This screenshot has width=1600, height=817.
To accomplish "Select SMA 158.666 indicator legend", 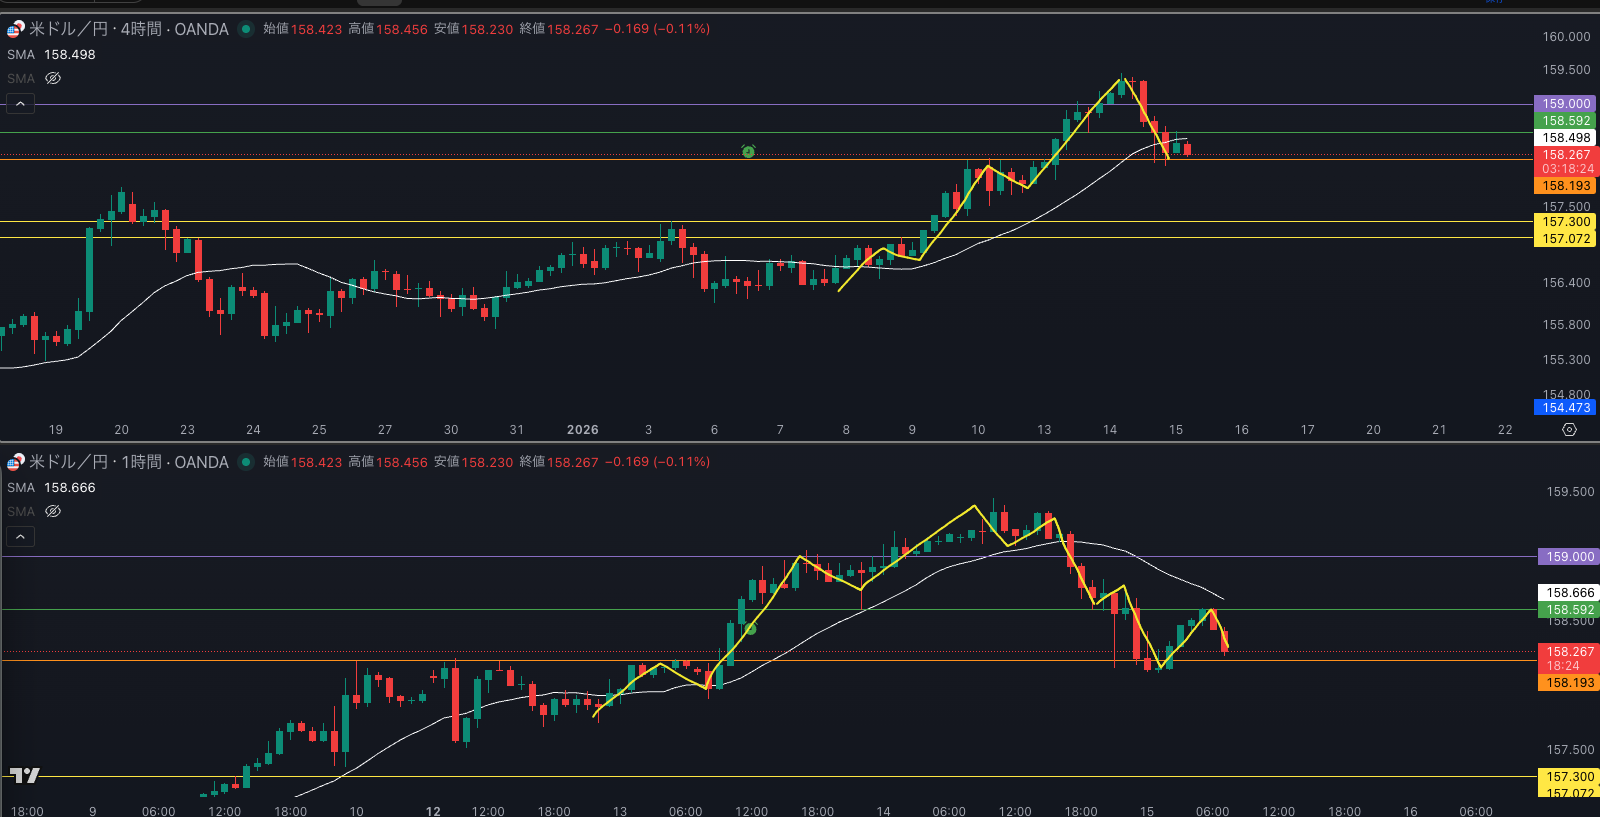I will tap(51, 488).
